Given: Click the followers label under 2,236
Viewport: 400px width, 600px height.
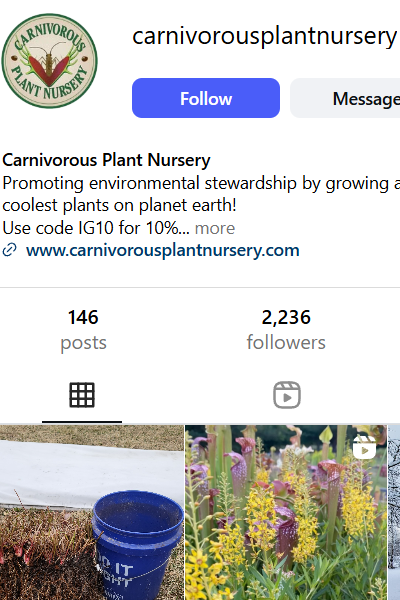Looking at the screenshot, I should (286, 342).
